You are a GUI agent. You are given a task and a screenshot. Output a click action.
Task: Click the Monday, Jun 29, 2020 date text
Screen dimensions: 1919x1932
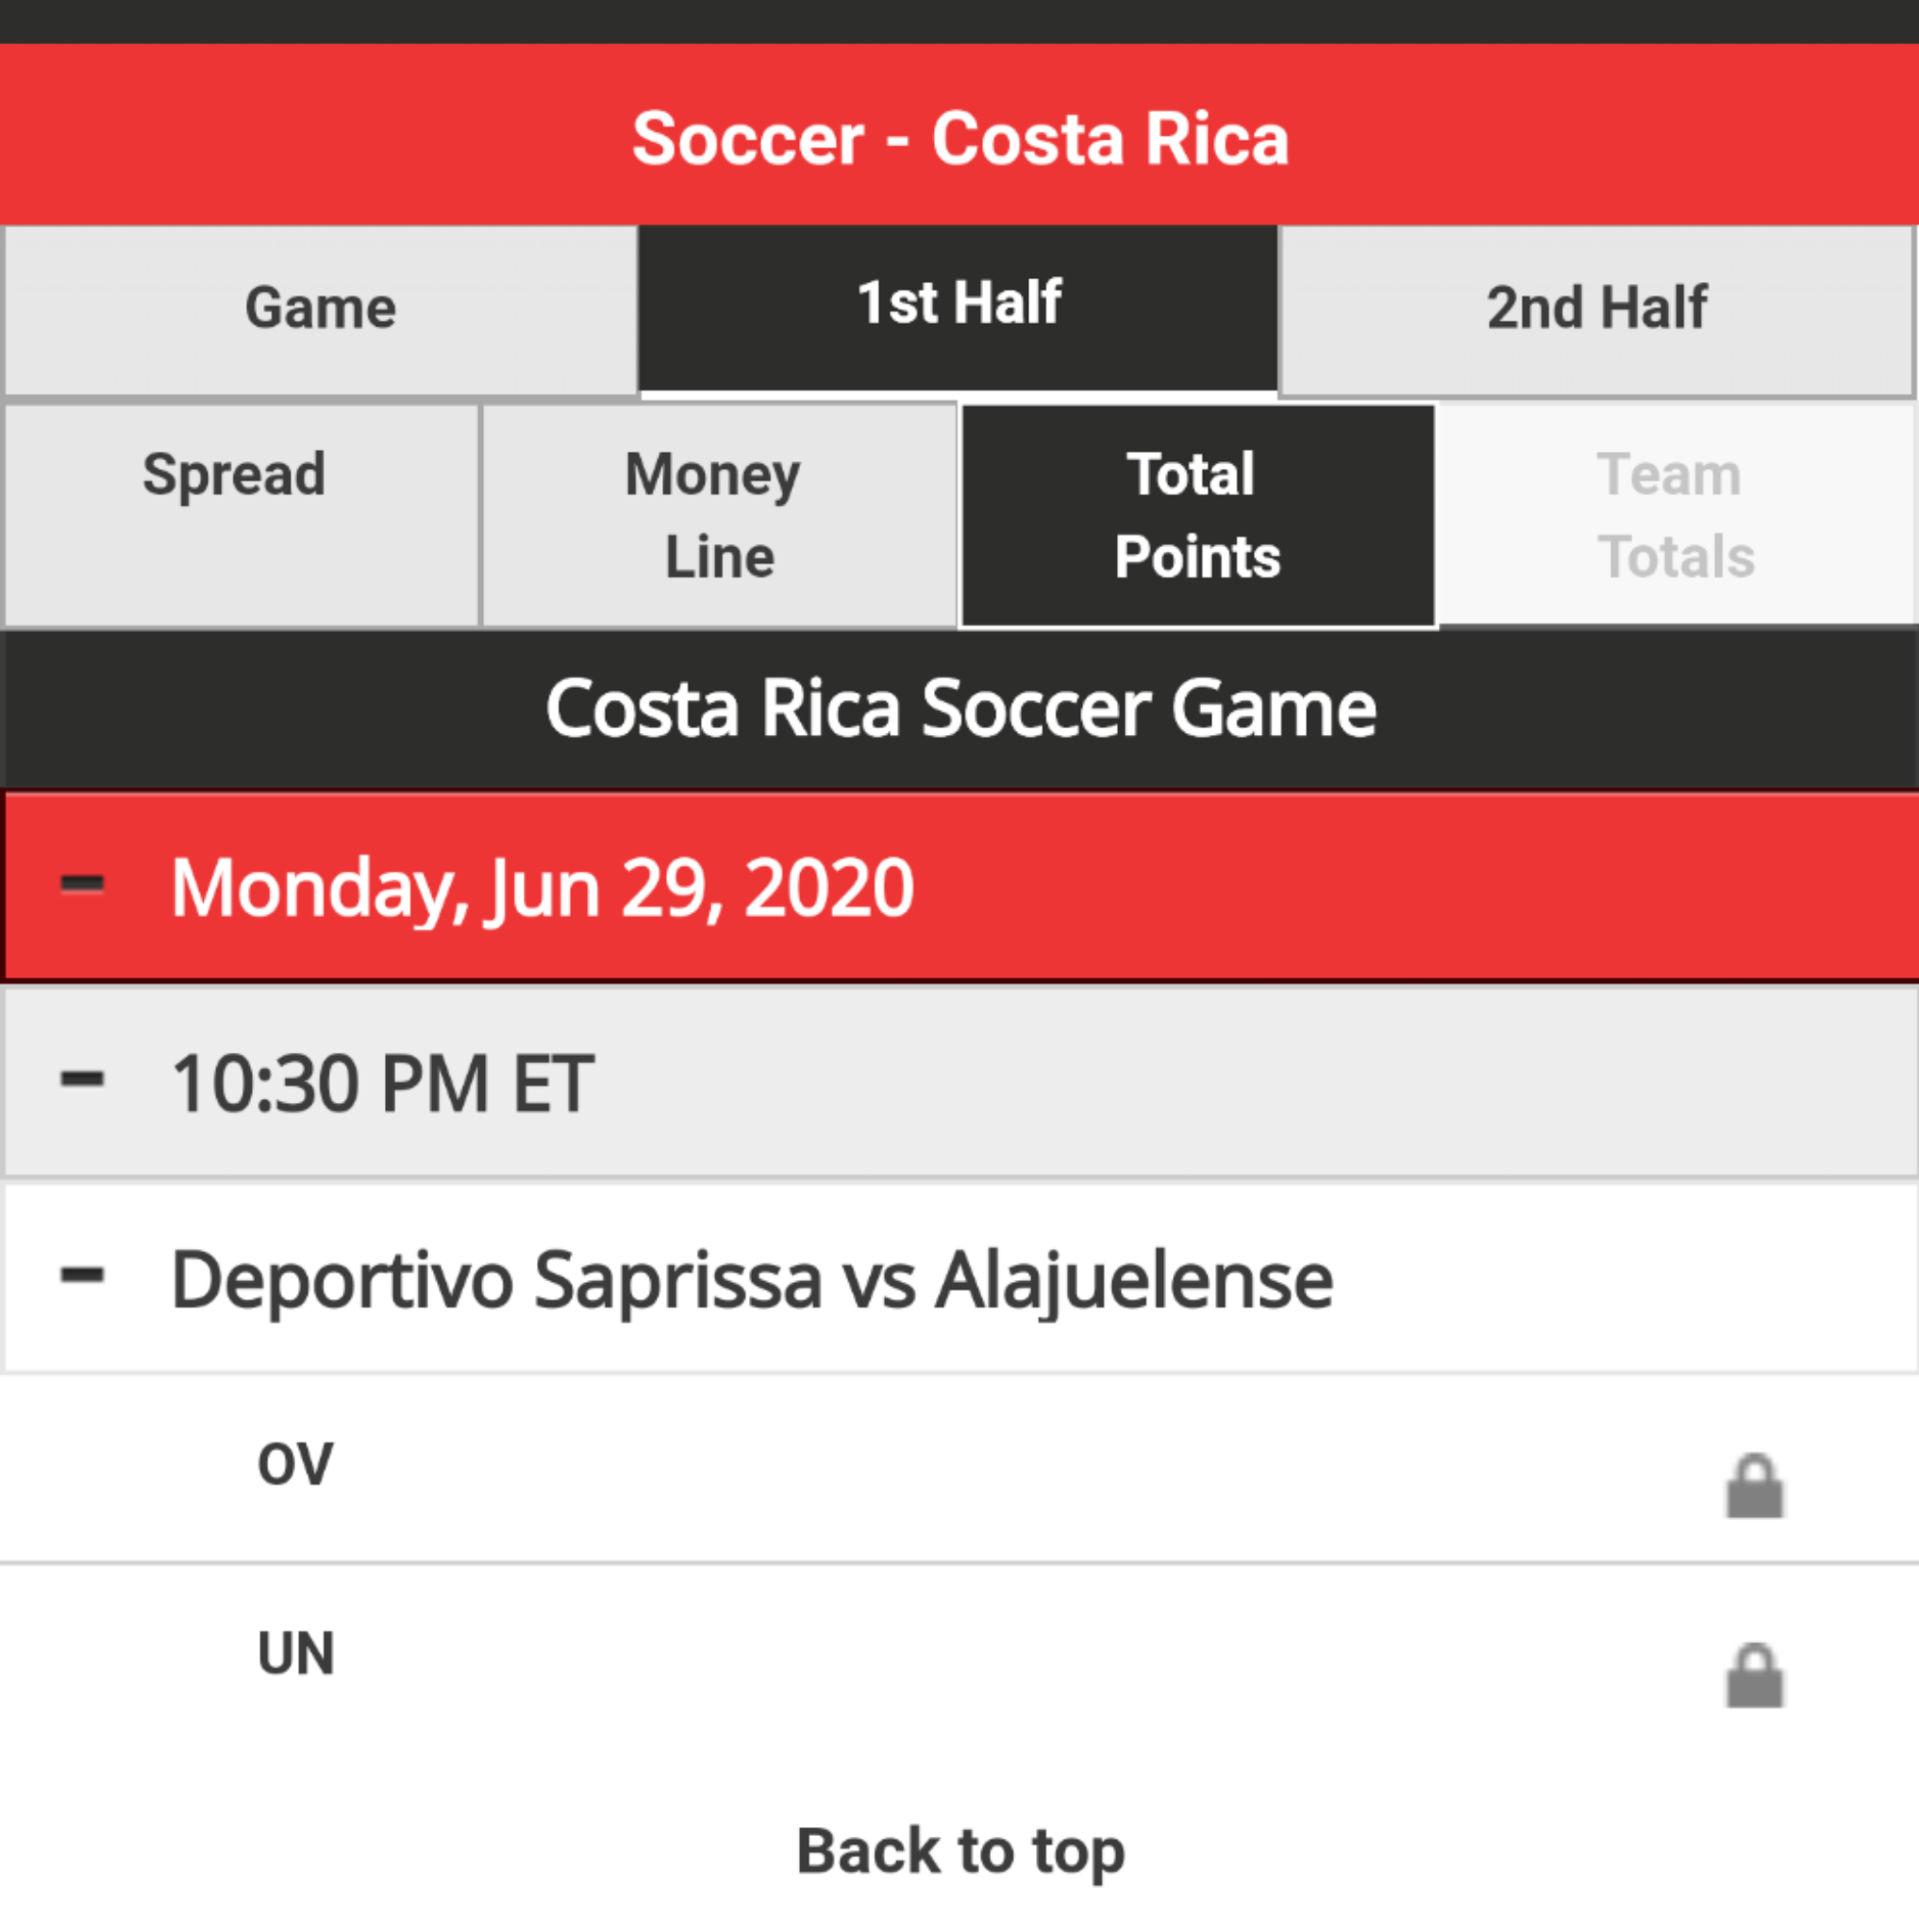pyautogui.click(x=542, y=888)
